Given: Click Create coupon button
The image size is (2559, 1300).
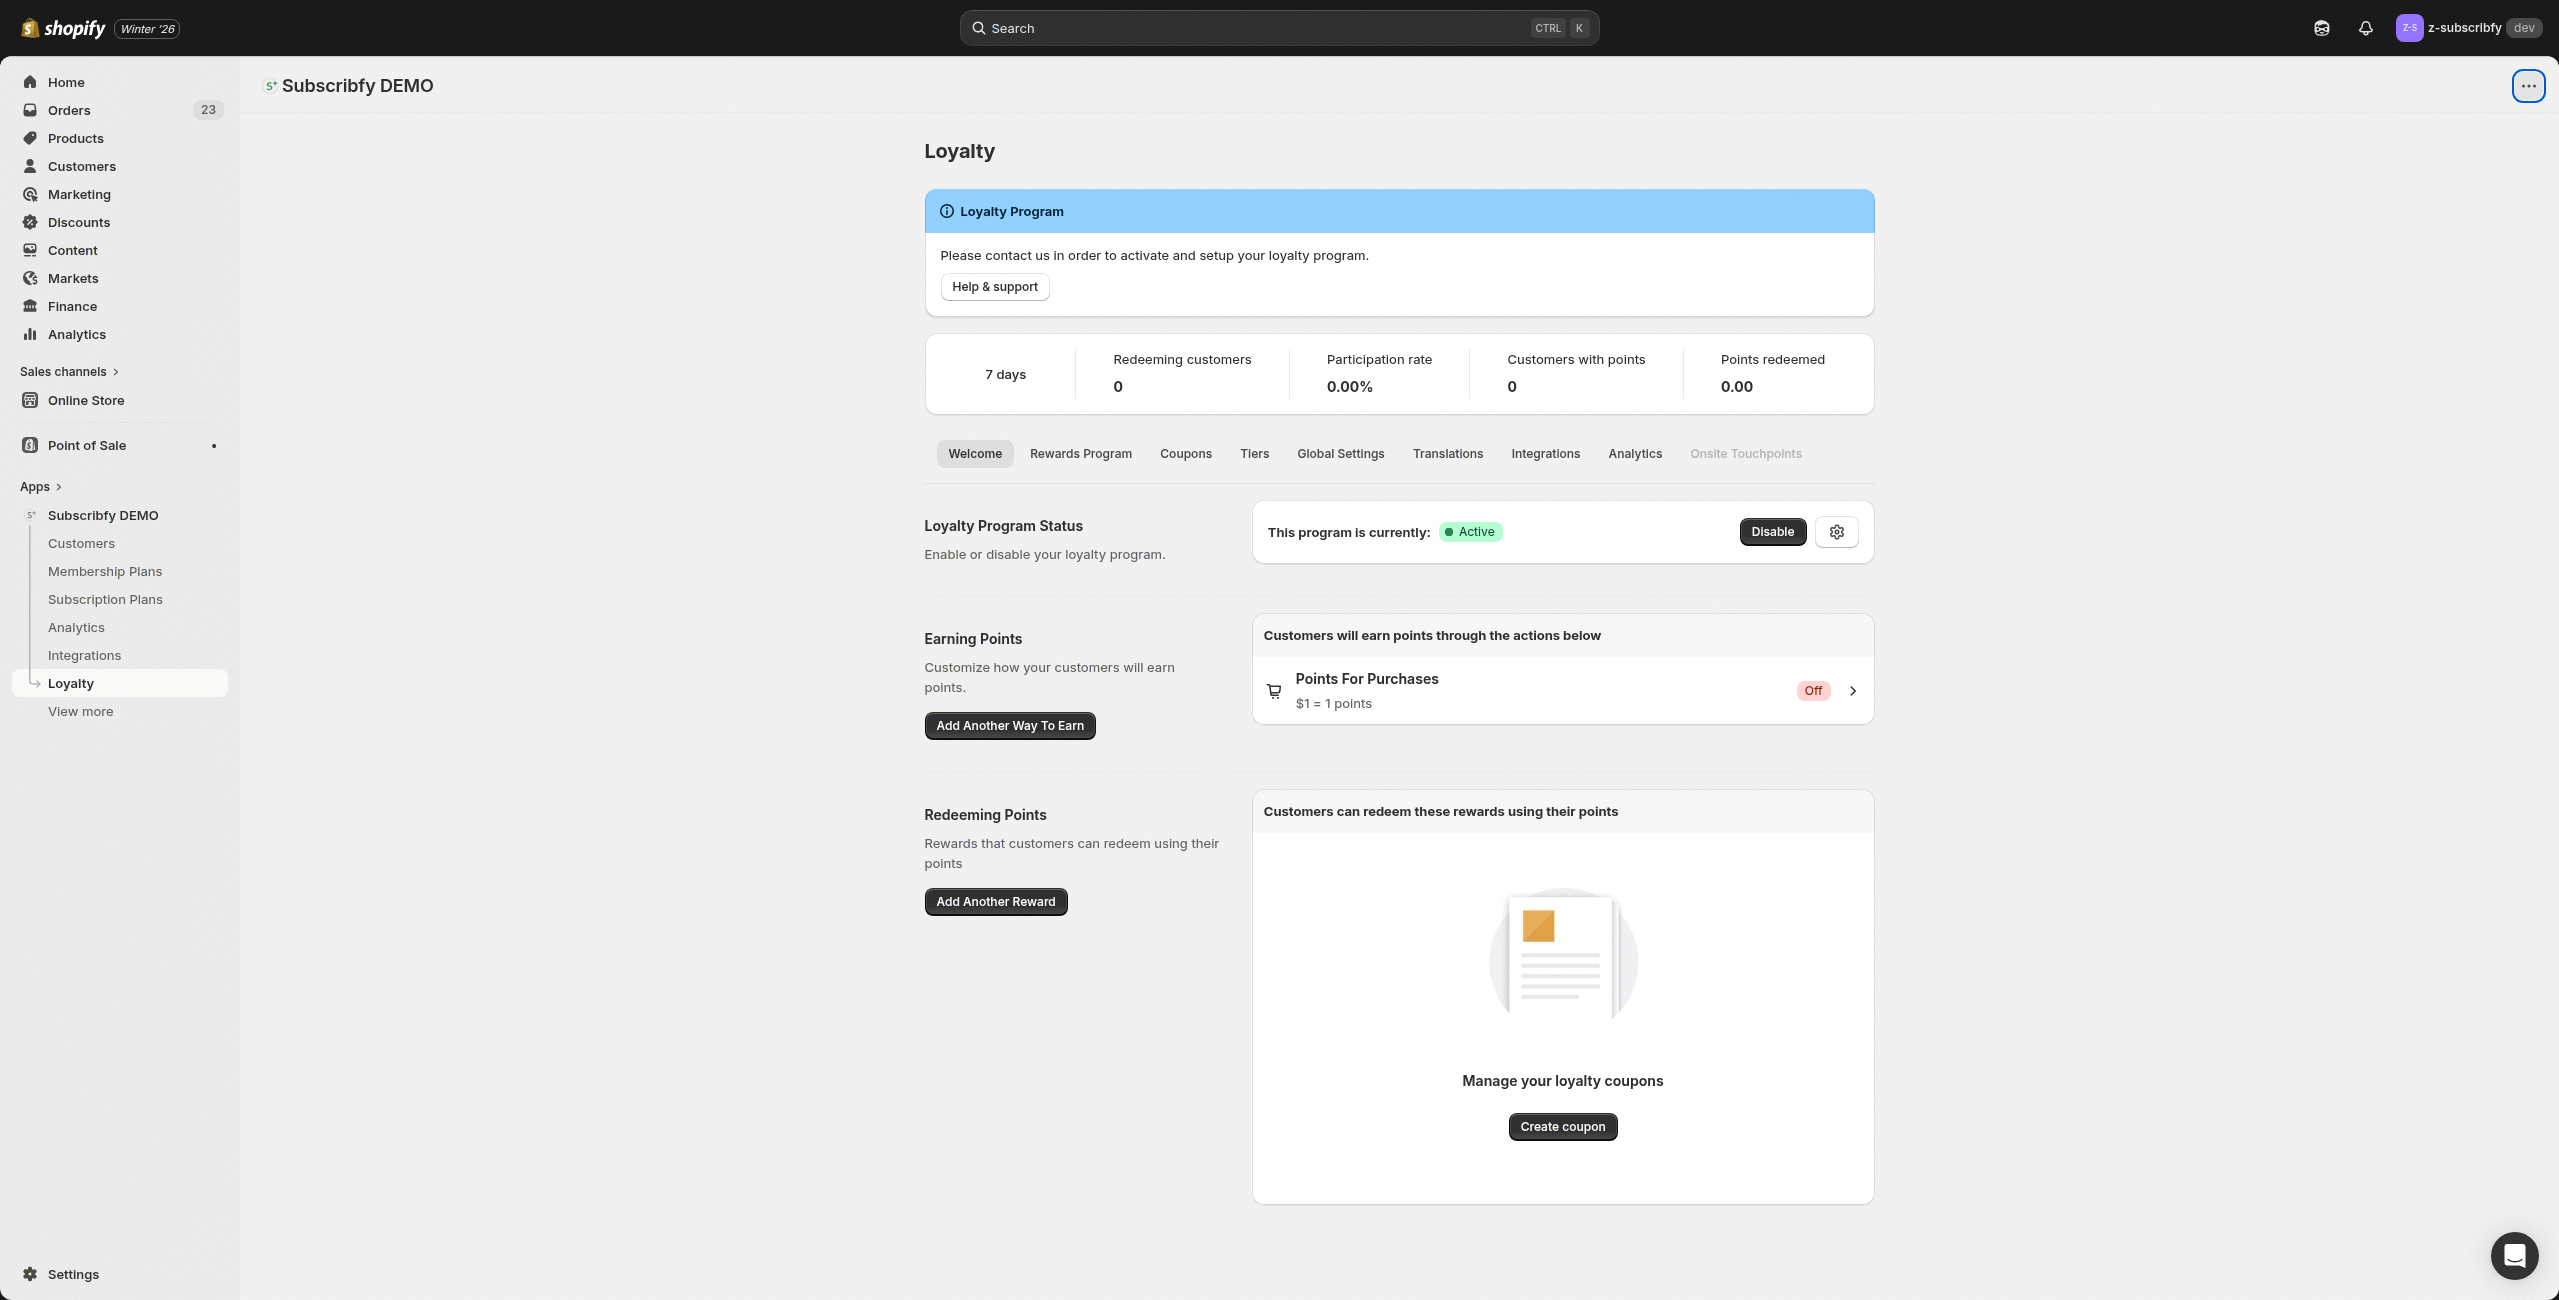Looking at the screenshot, I should (1562, 1126).
